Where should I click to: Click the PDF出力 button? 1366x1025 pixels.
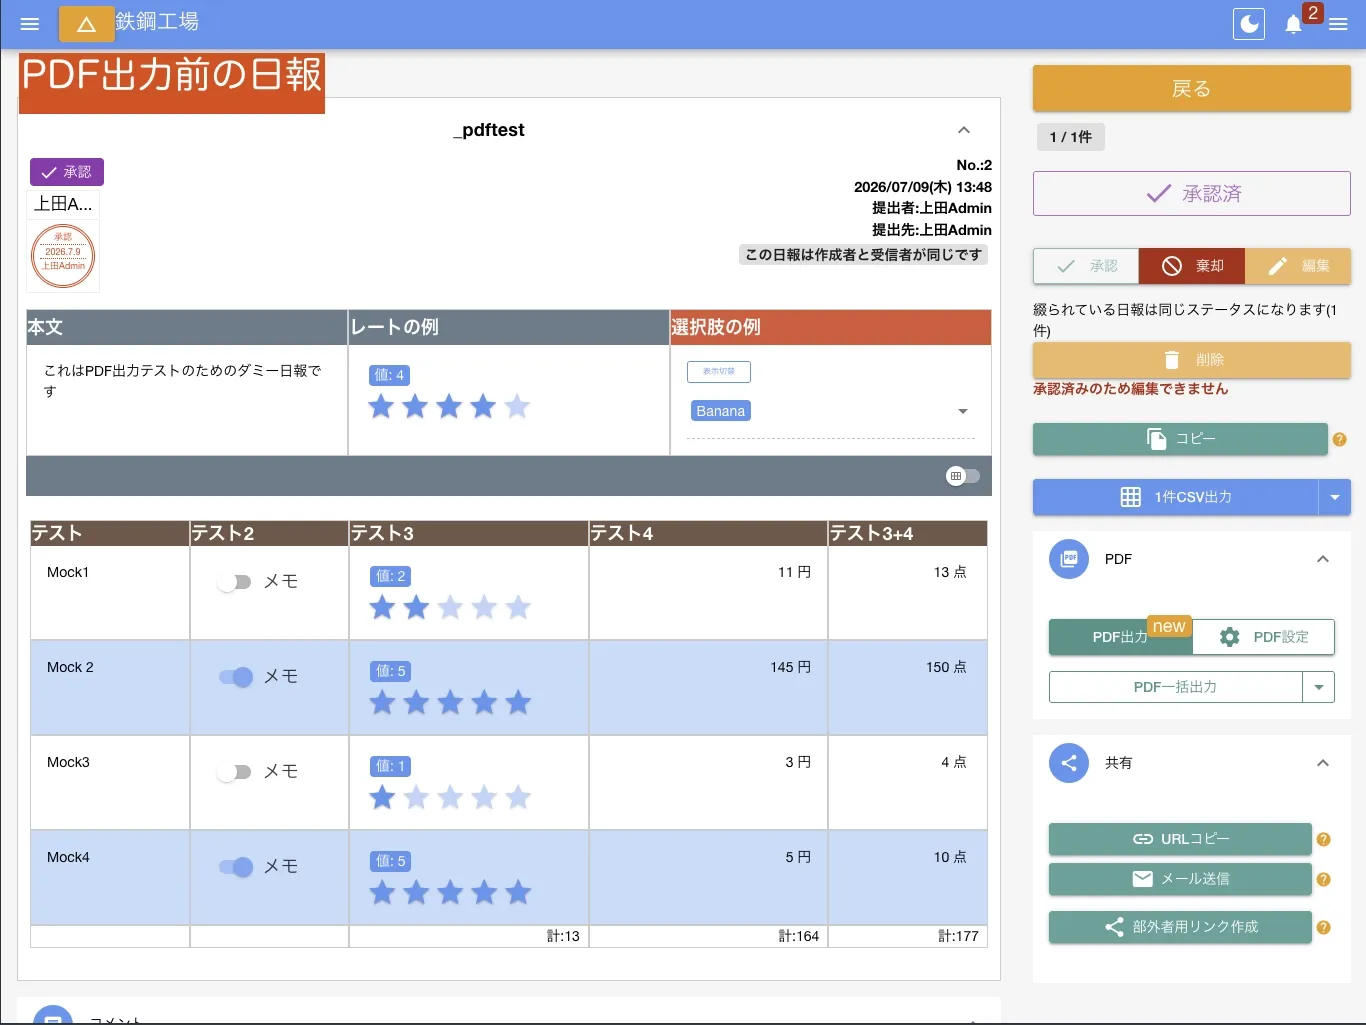pos(1120,637)
